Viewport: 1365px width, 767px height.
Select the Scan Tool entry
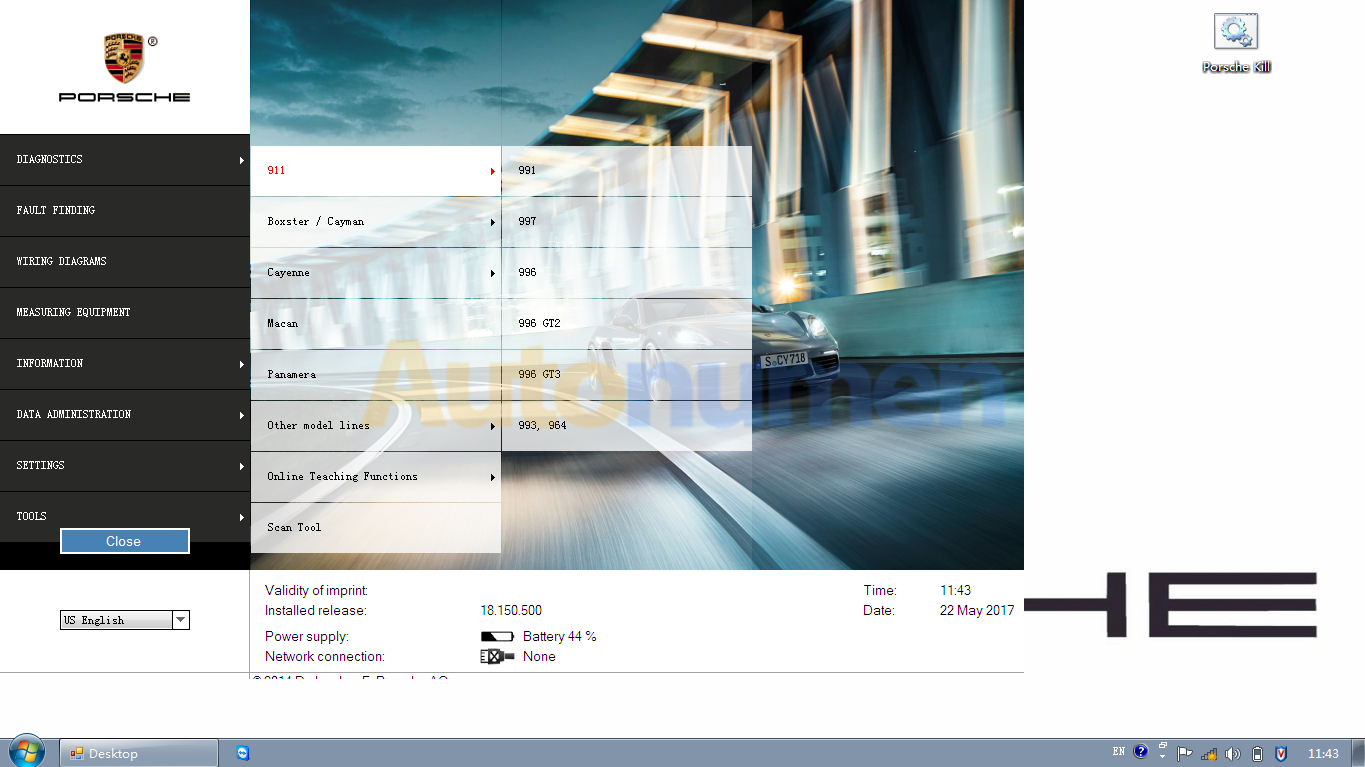pos(375,527)
